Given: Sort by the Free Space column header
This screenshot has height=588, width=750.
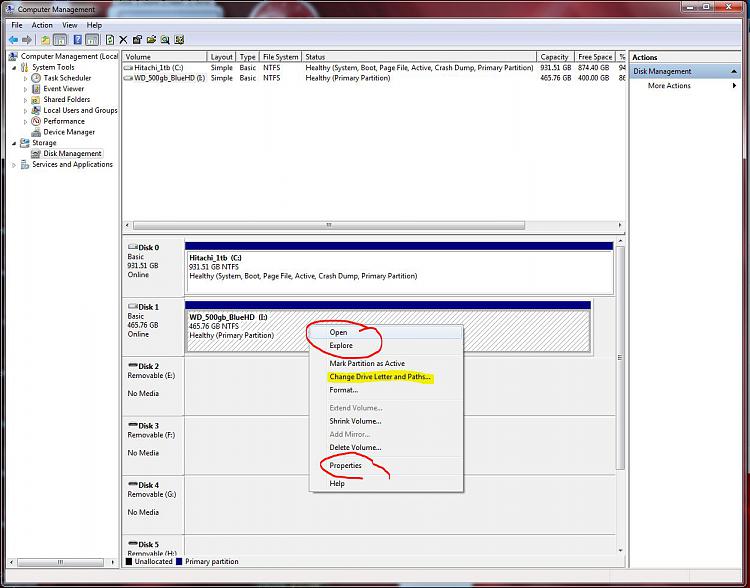Looking at the screenshot, I should point(595,56).
